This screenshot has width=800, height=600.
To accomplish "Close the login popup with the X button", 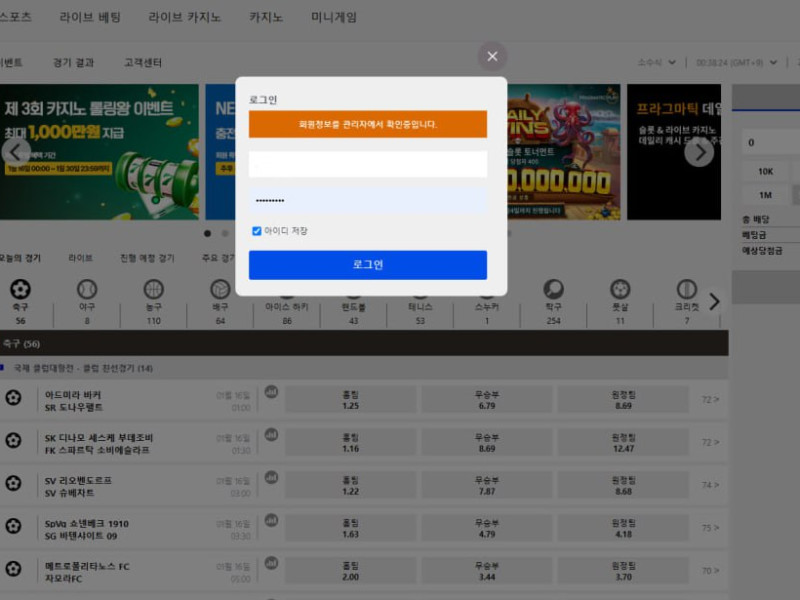I will pos(492,56).
